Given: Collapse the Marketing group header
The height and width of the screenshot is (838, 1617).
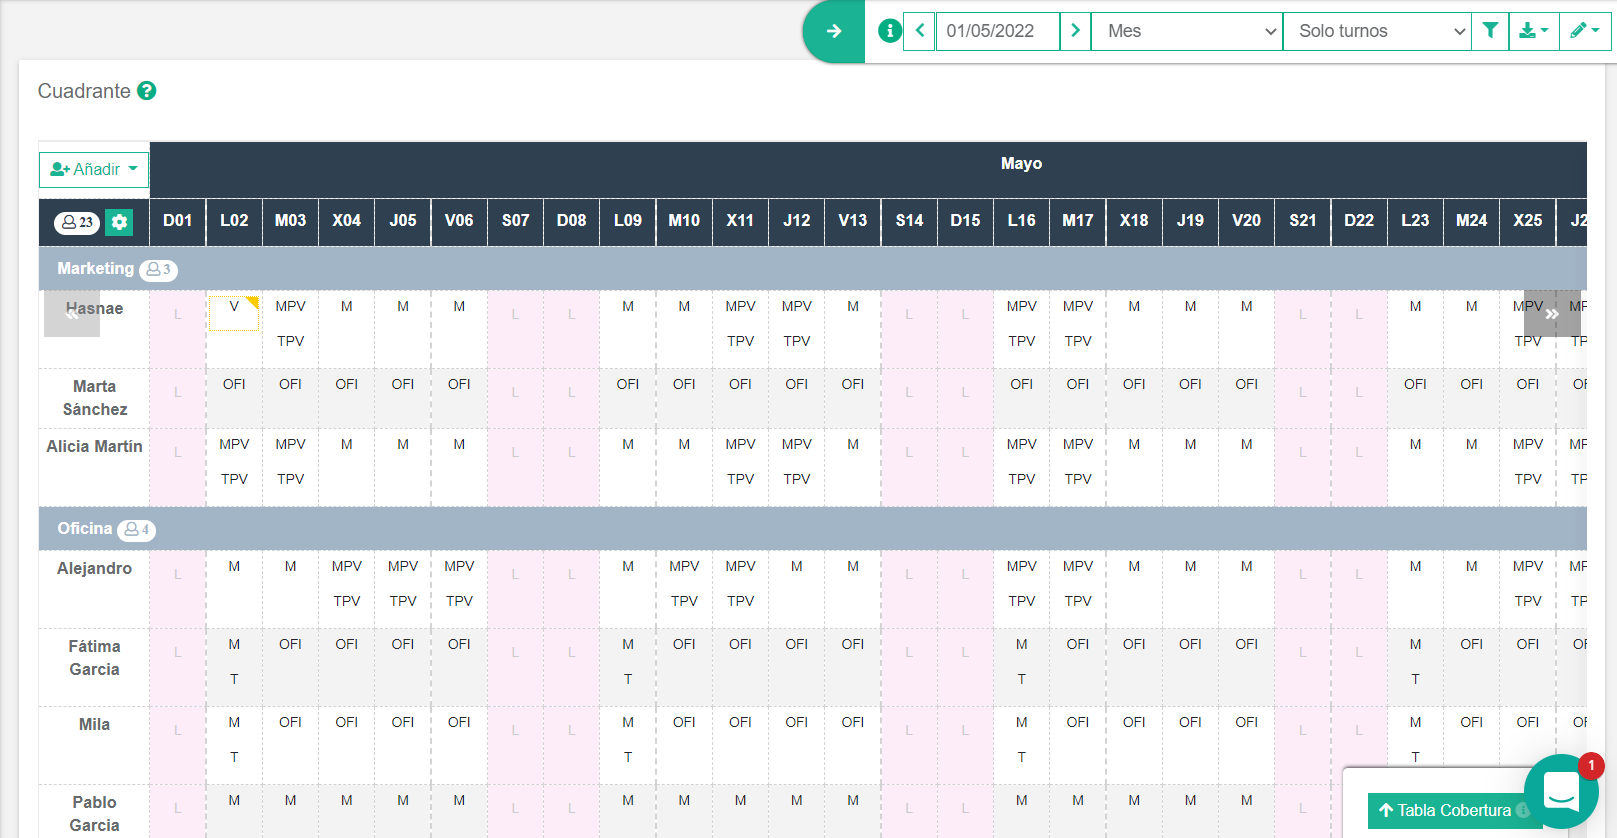Looking at the screenshot, I should (x=95, y=269).
